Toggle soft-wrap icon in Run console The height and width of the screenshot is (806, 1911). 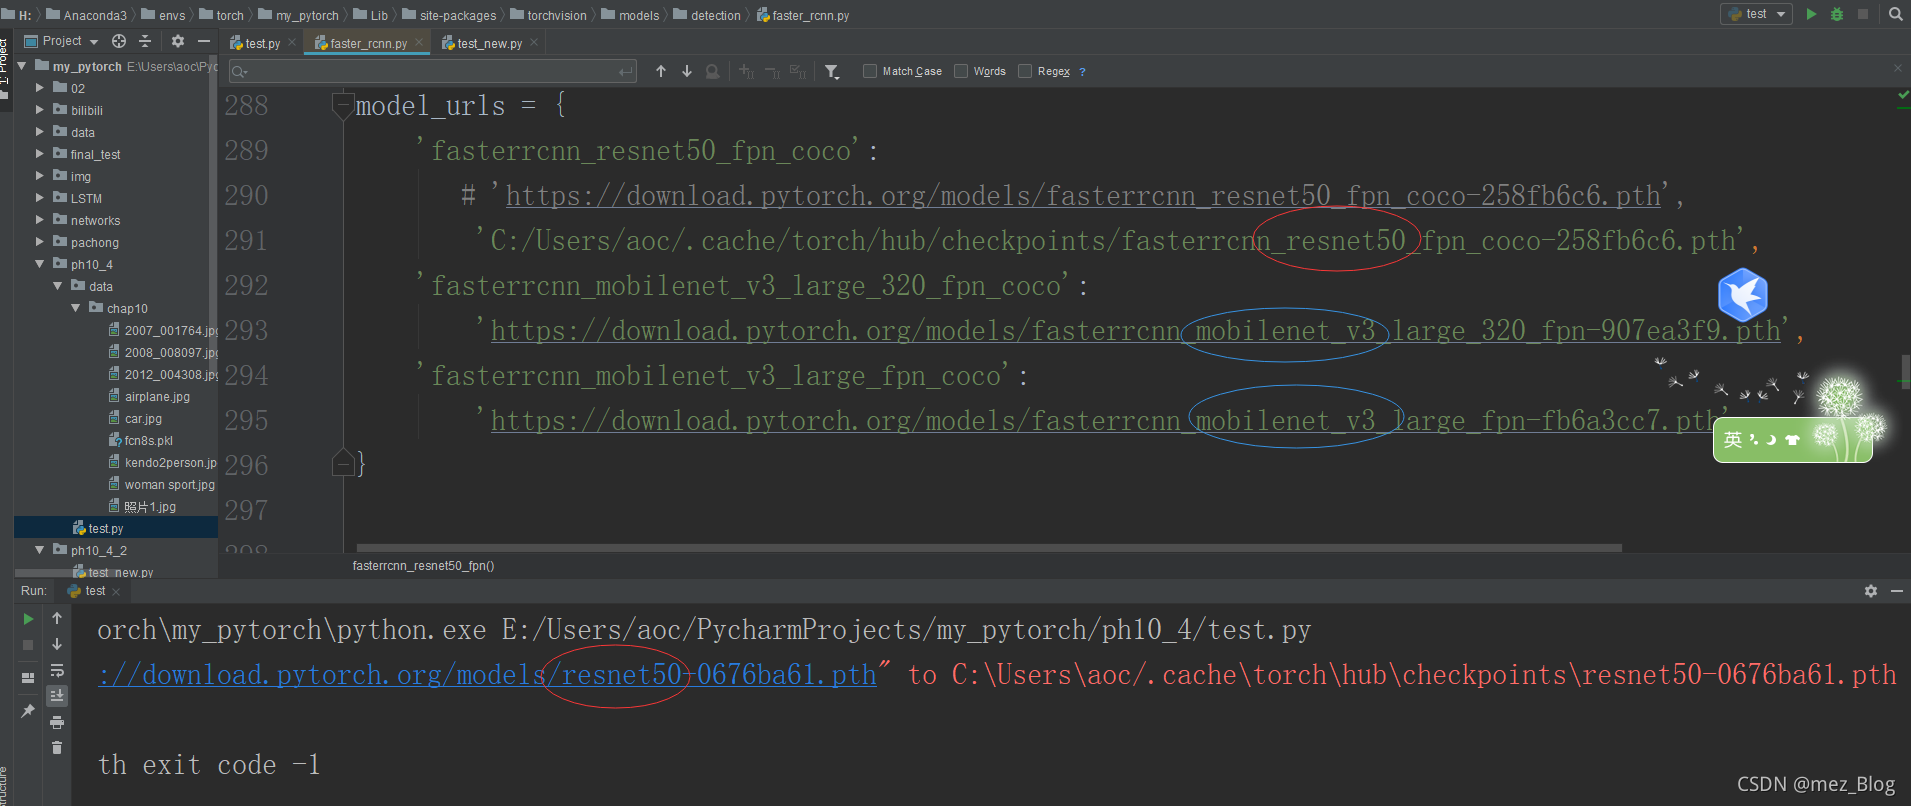pos(57,670)
